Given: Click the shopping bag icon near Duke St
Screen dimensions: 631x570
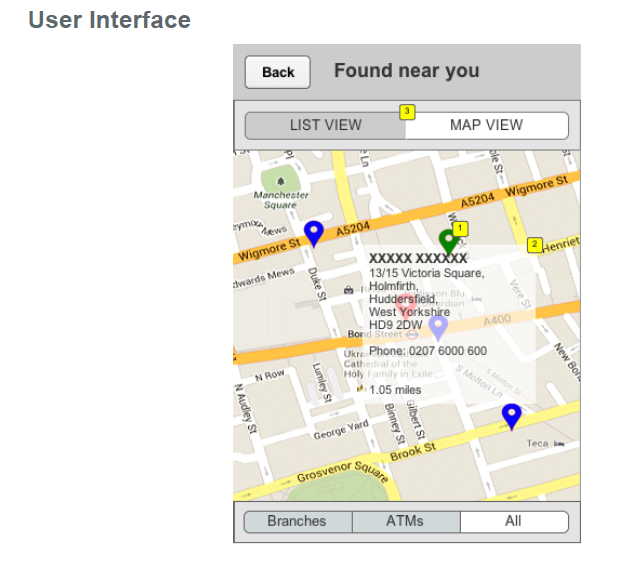Looking at the screenshot, I should (348, 289).
